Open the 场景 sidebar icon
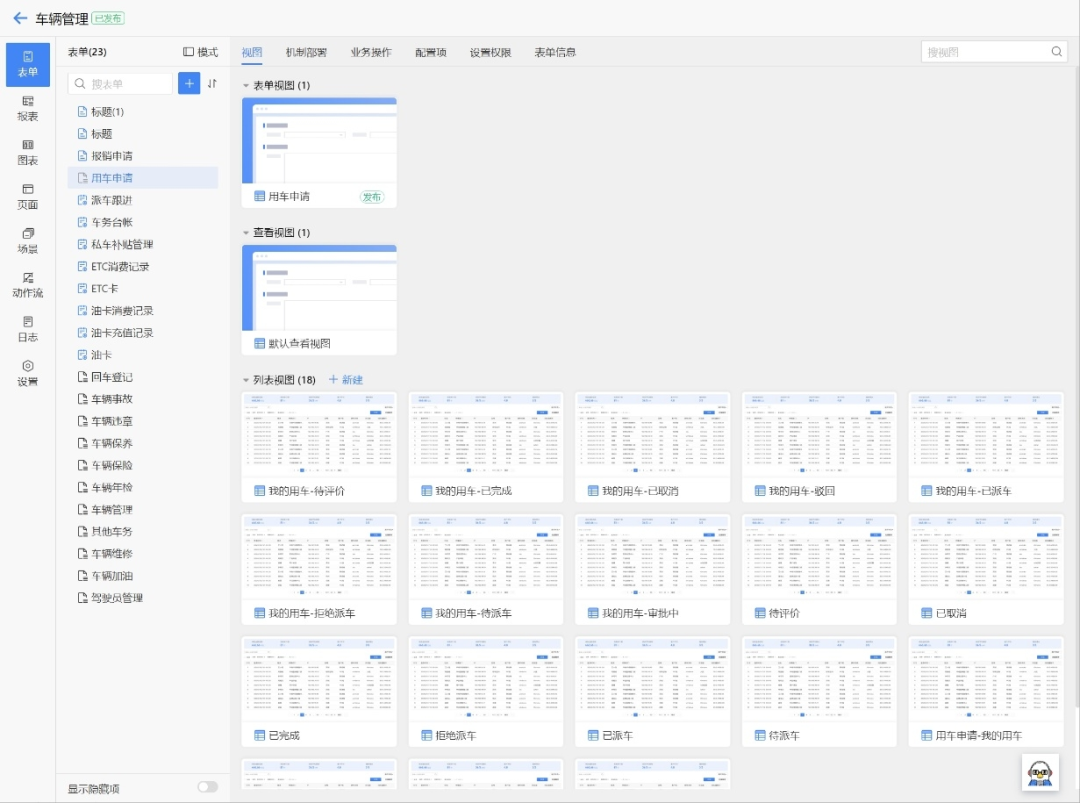 (x=28, y=241)
